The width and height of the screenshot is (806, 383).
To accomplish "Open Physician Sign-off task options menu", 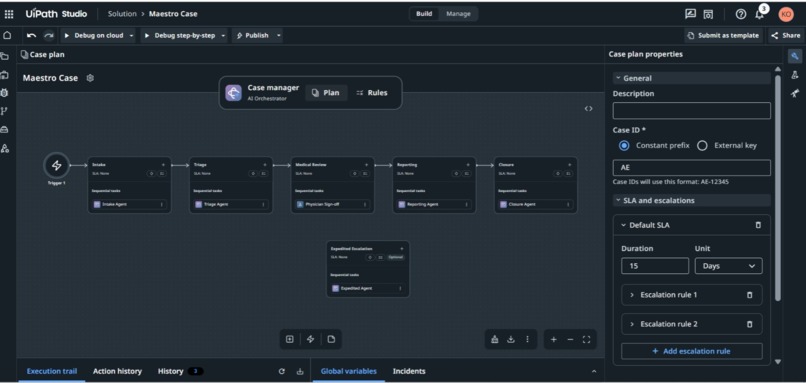I will [x=365, y=204].
